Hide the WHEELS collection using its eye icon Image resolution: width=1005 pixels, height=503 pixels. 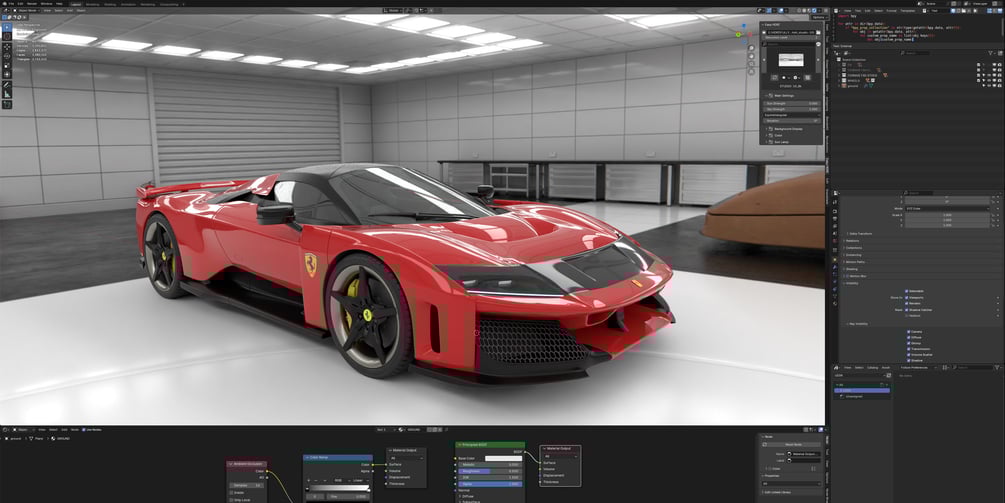(x=988, y=80)
